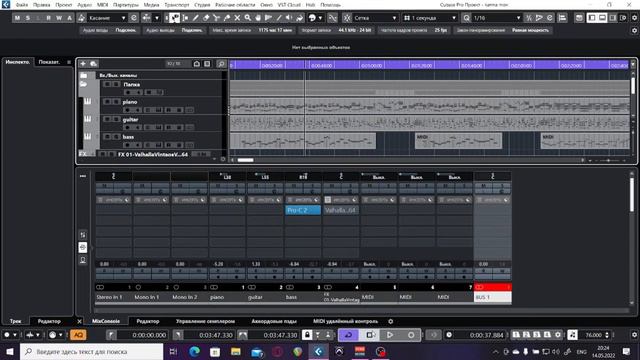Toggle the left zone visibility button

(592, 18)
